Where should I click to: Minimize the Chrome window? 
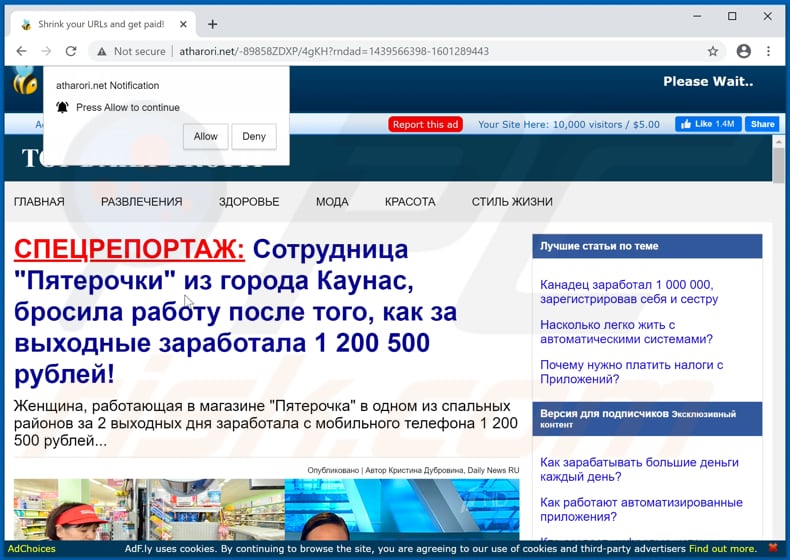coord(697,16)
